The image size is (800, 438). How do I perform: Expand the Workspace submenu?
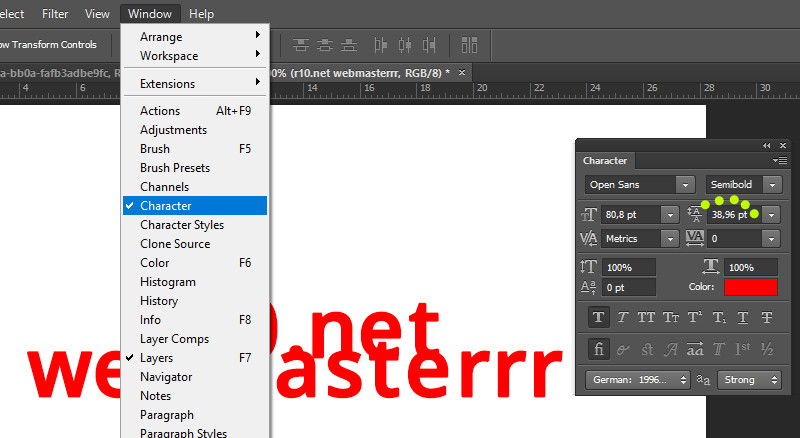pos(195,56)
